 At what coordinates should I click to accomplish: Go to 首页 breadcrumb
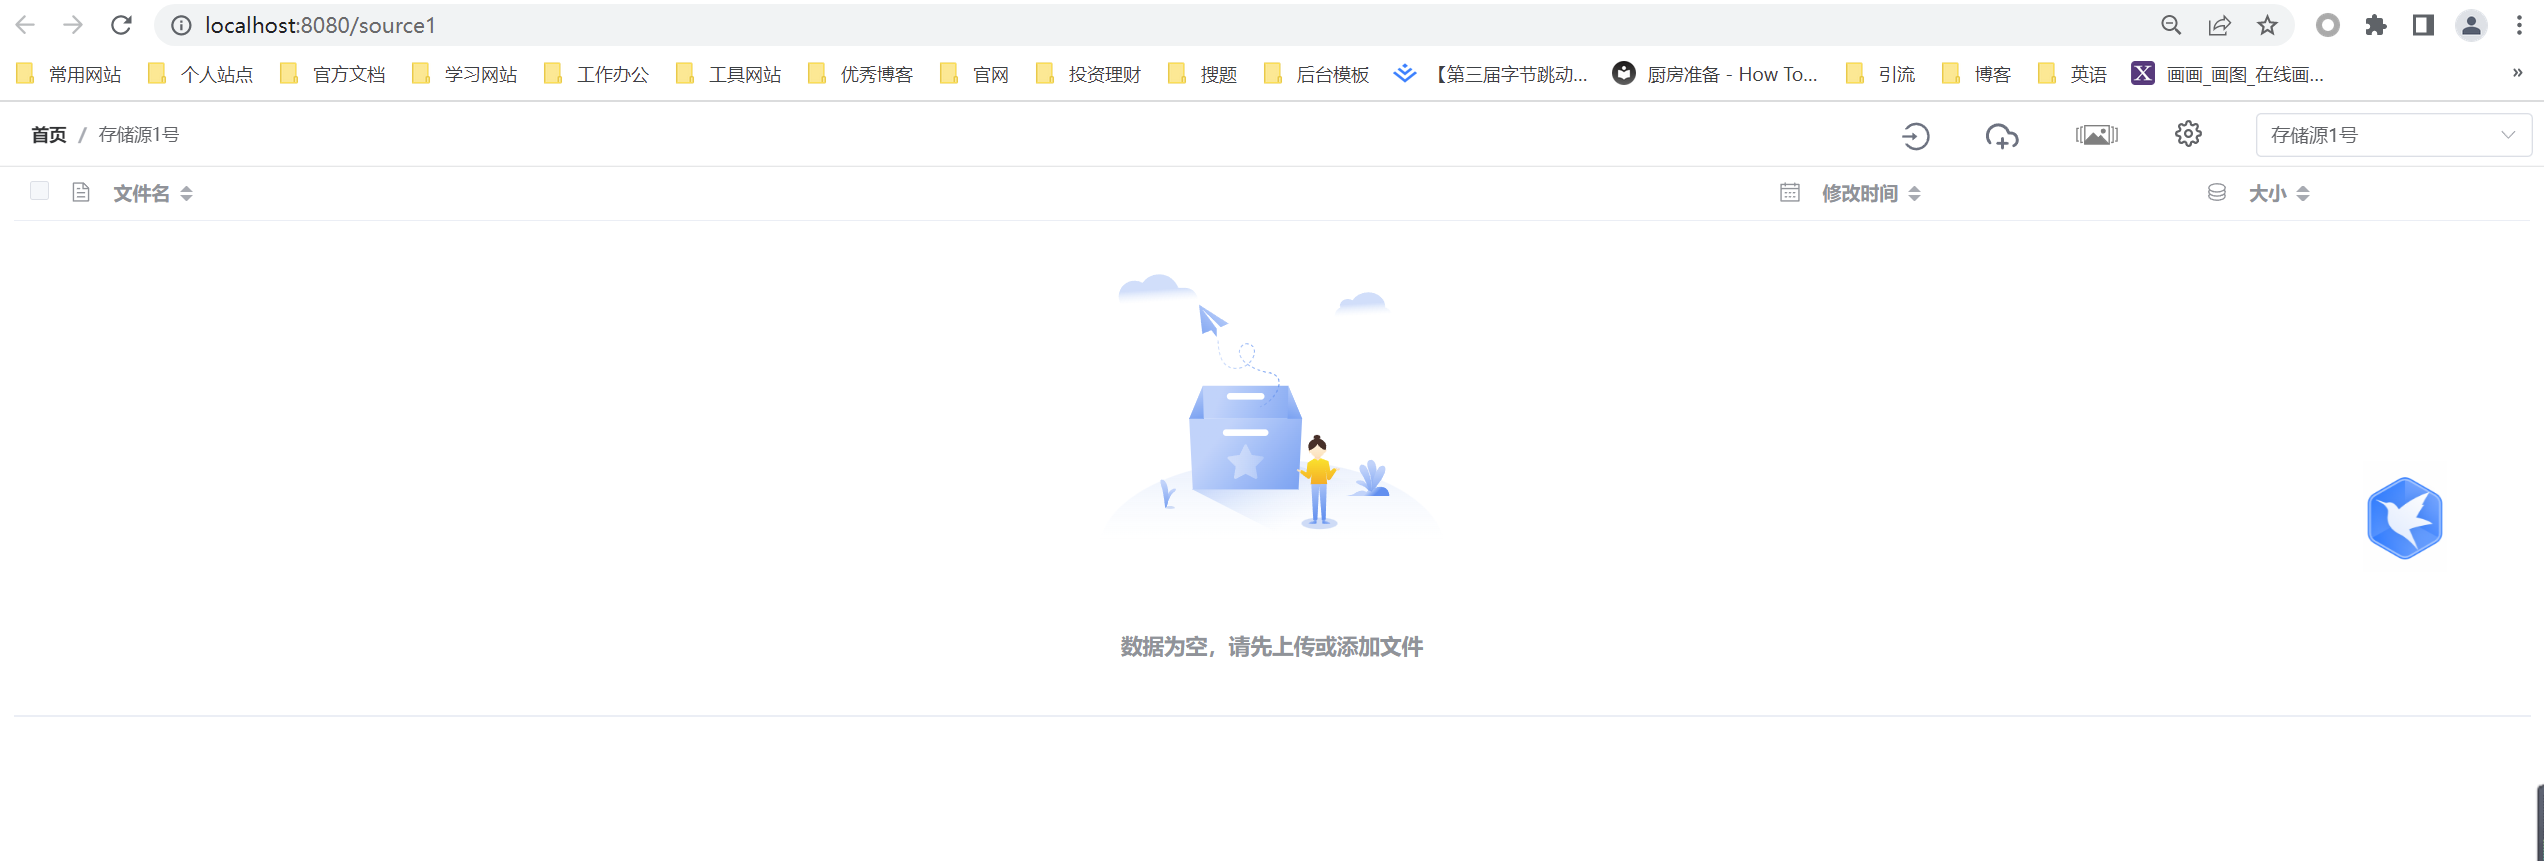point(48,135)
